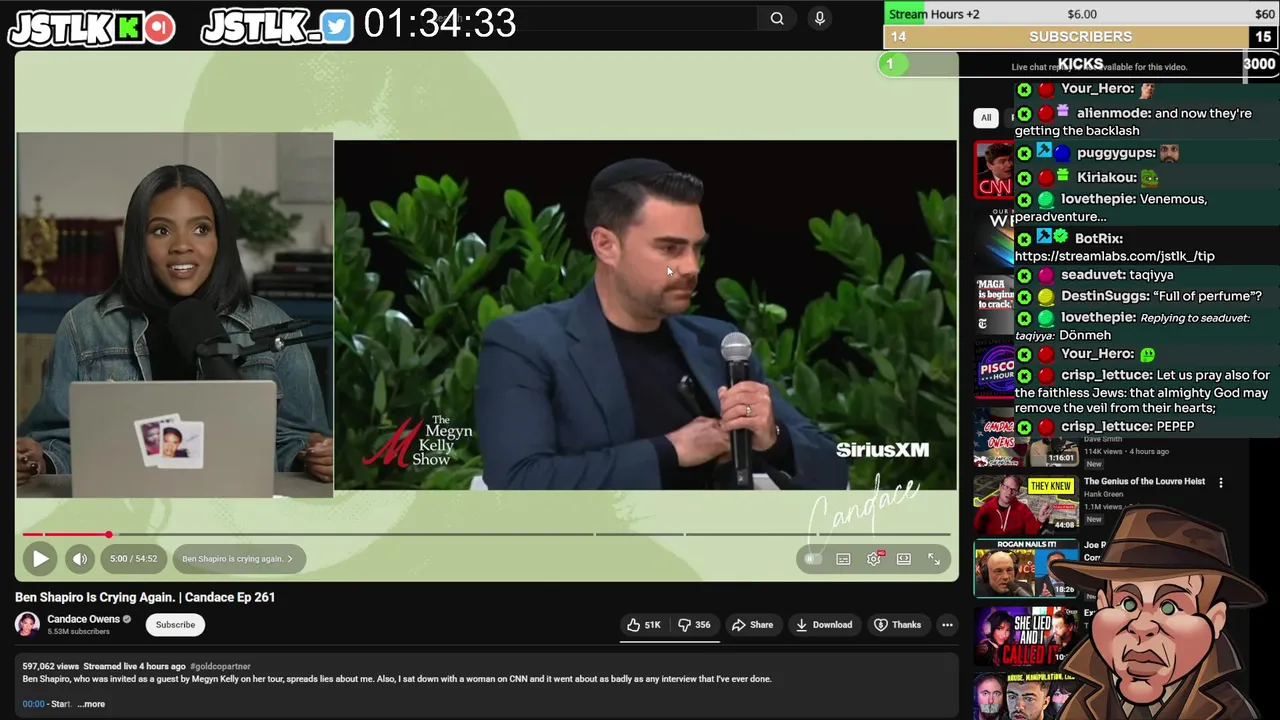Expand the 'Ben Shapiro is crying again.' chapter
Image resolution: width=1280 pixels, height=720 pixels.
coord(237,559)
